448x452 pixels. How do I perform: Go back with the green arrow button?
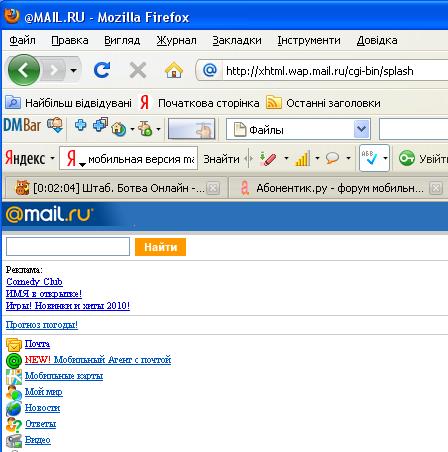[24, 70]
